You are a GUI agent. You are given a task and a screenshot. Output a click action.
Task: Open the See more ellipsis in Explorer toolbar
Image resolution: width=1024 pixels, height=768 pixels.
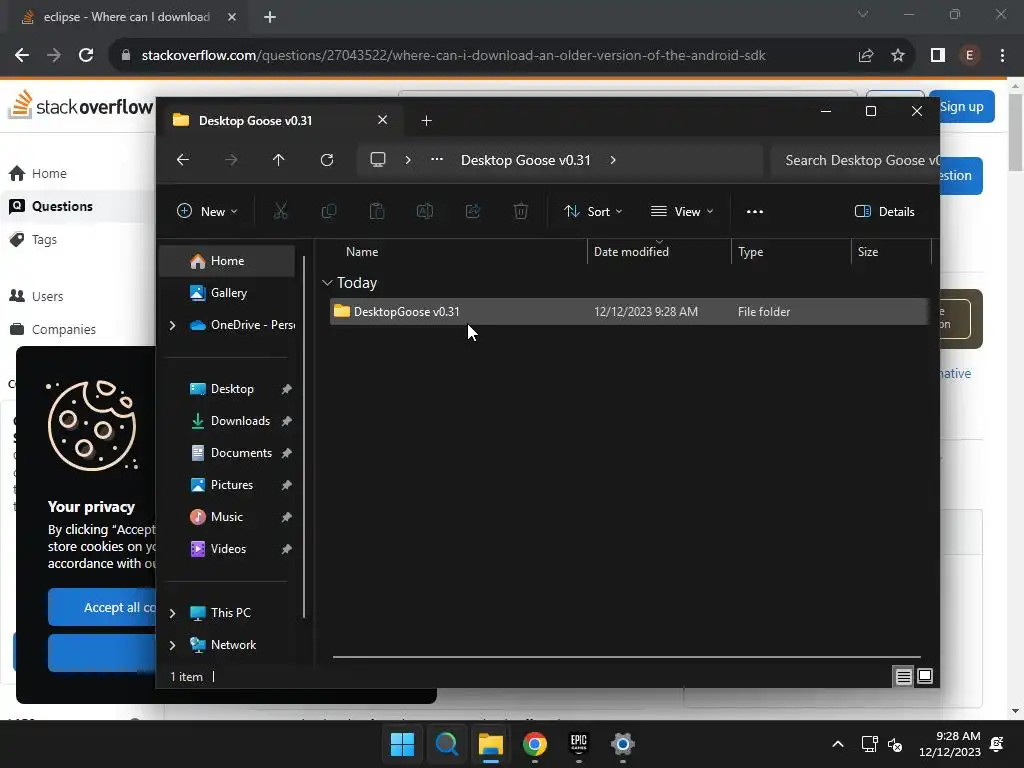pyautogui.click(x=754, y=212)
